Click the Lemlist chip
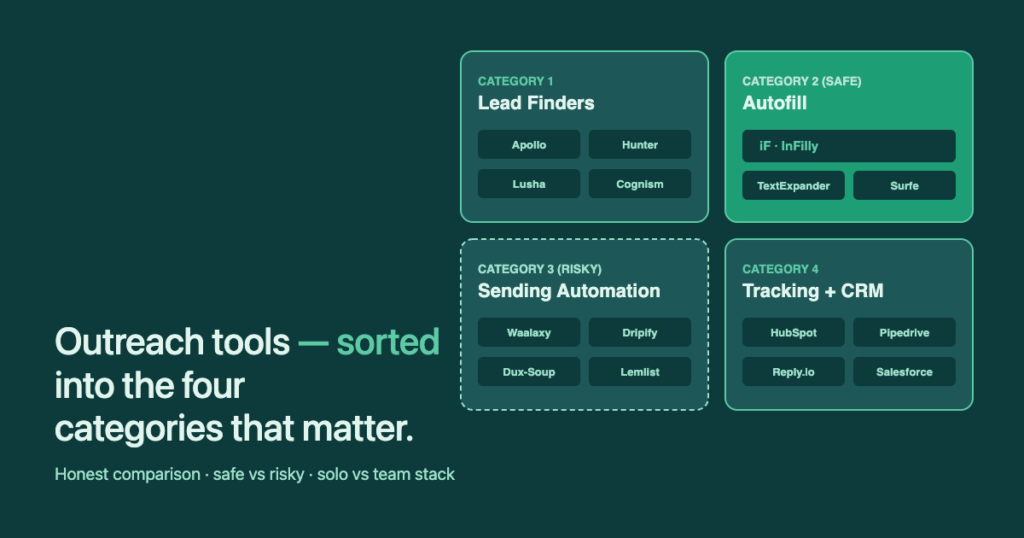 (639, 372)
